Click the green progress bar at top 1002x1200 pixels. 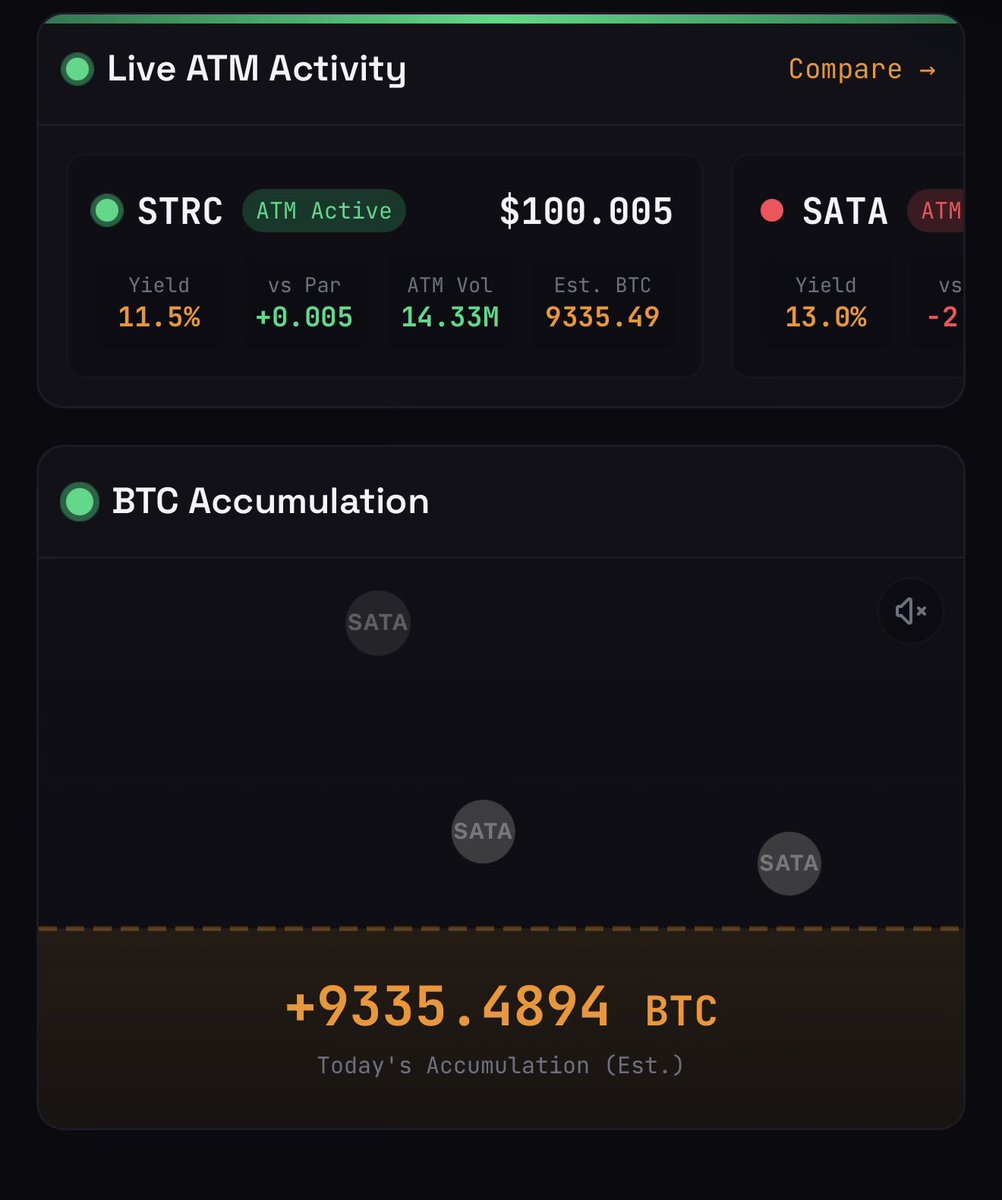coord(500,18)
